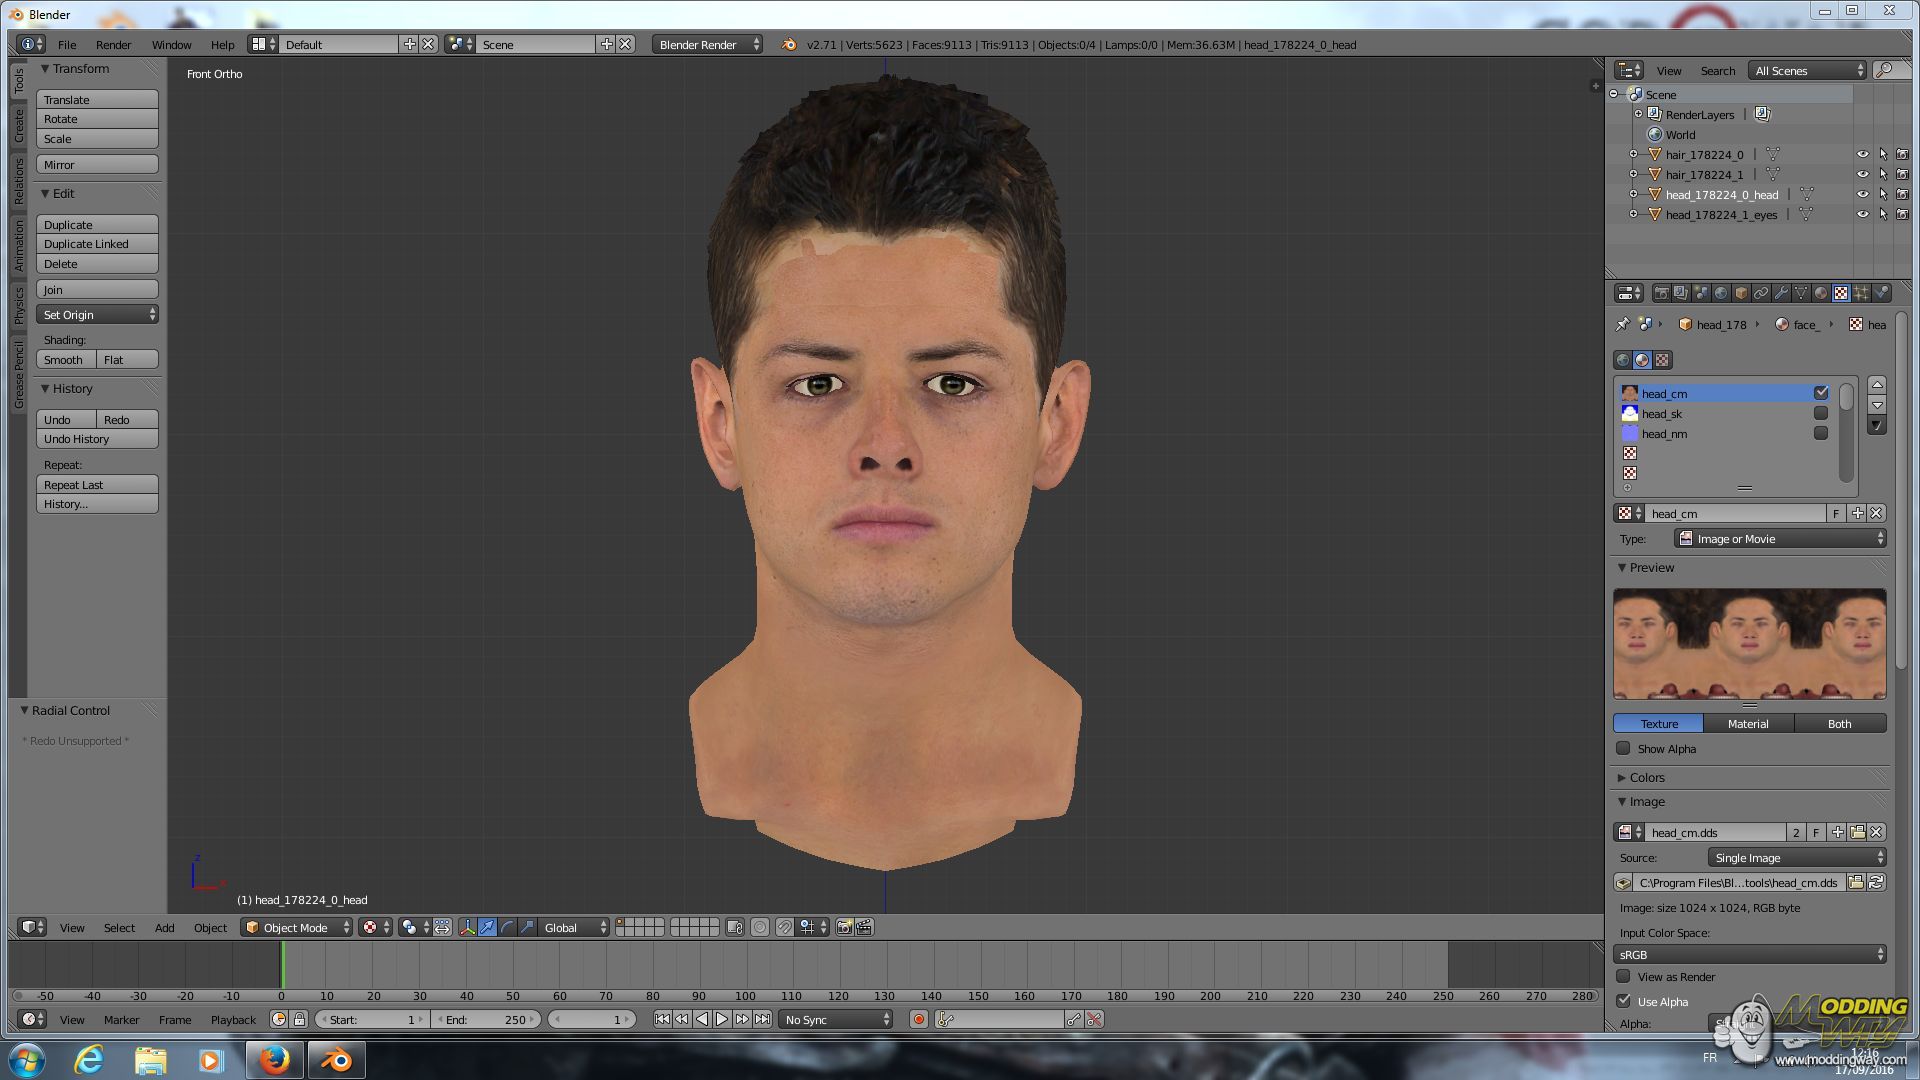Toggle the 3D manipulator translate arrow icon
This screenshot has width=1920, height=1080.
[x=487, y=928]
